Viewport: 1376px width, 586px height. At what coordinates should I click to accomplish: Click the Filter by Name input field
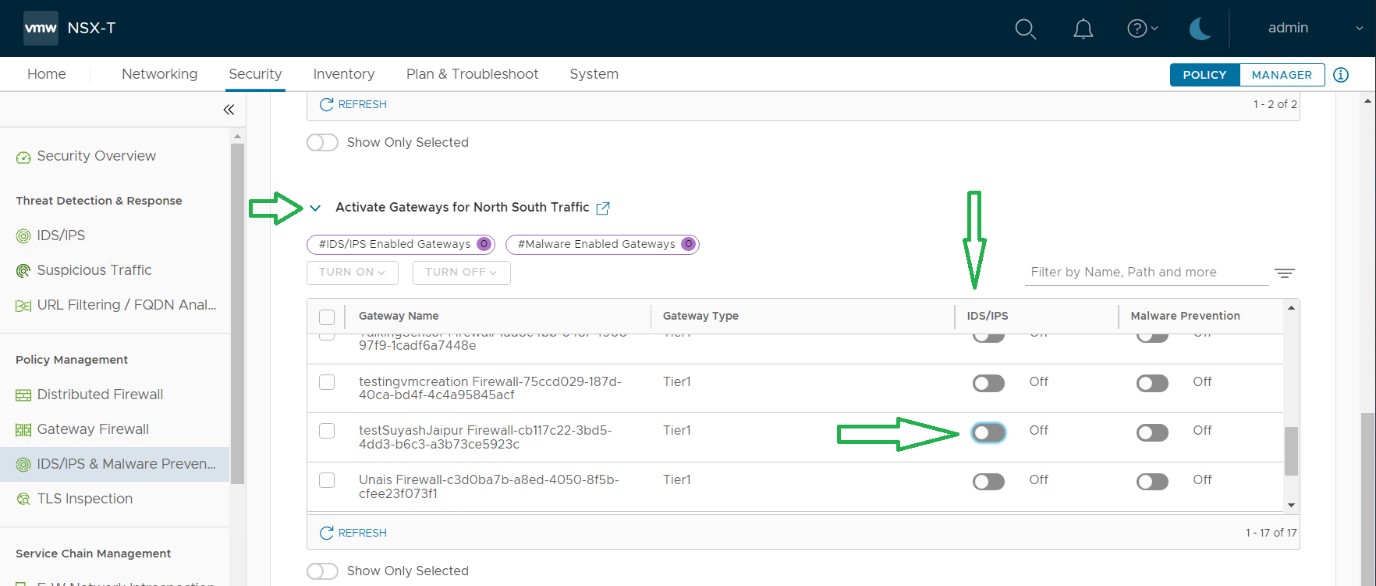pos(1120,272)
